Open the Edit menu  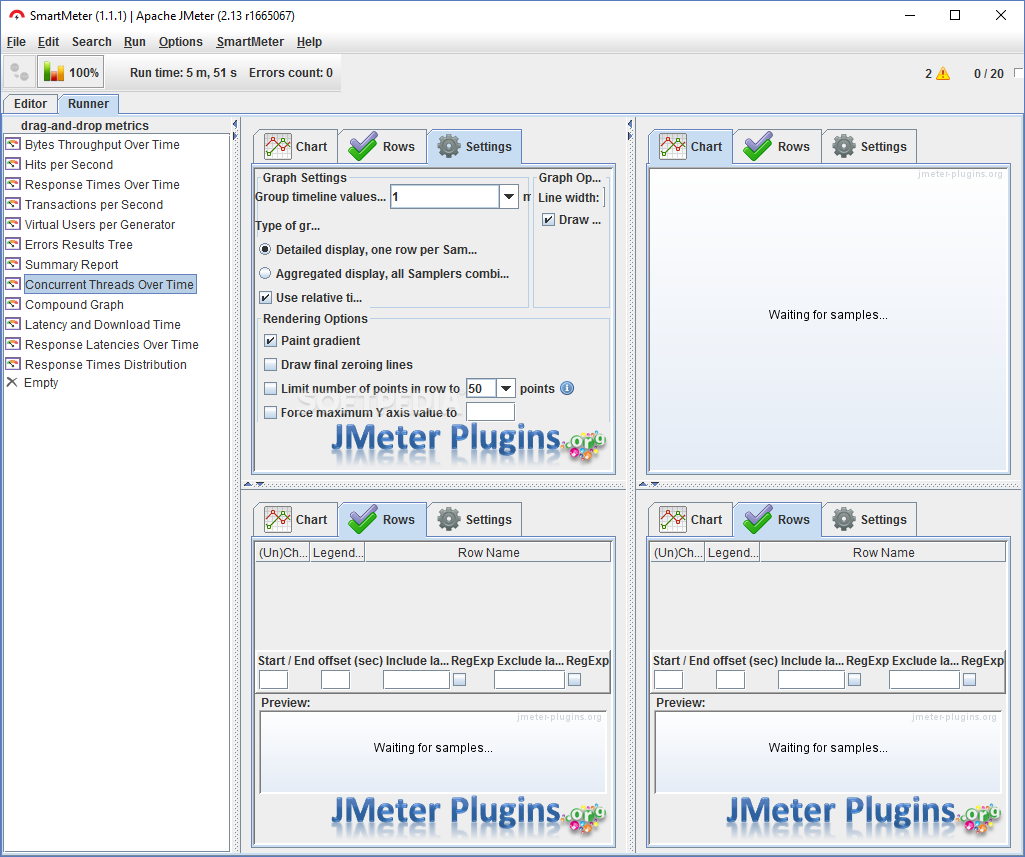pos(48,42)
